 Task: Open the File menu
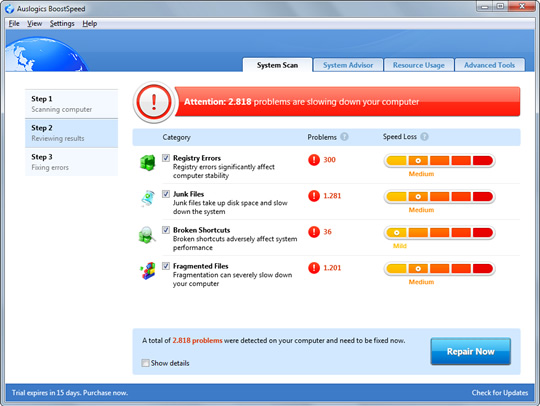point(14,23)
